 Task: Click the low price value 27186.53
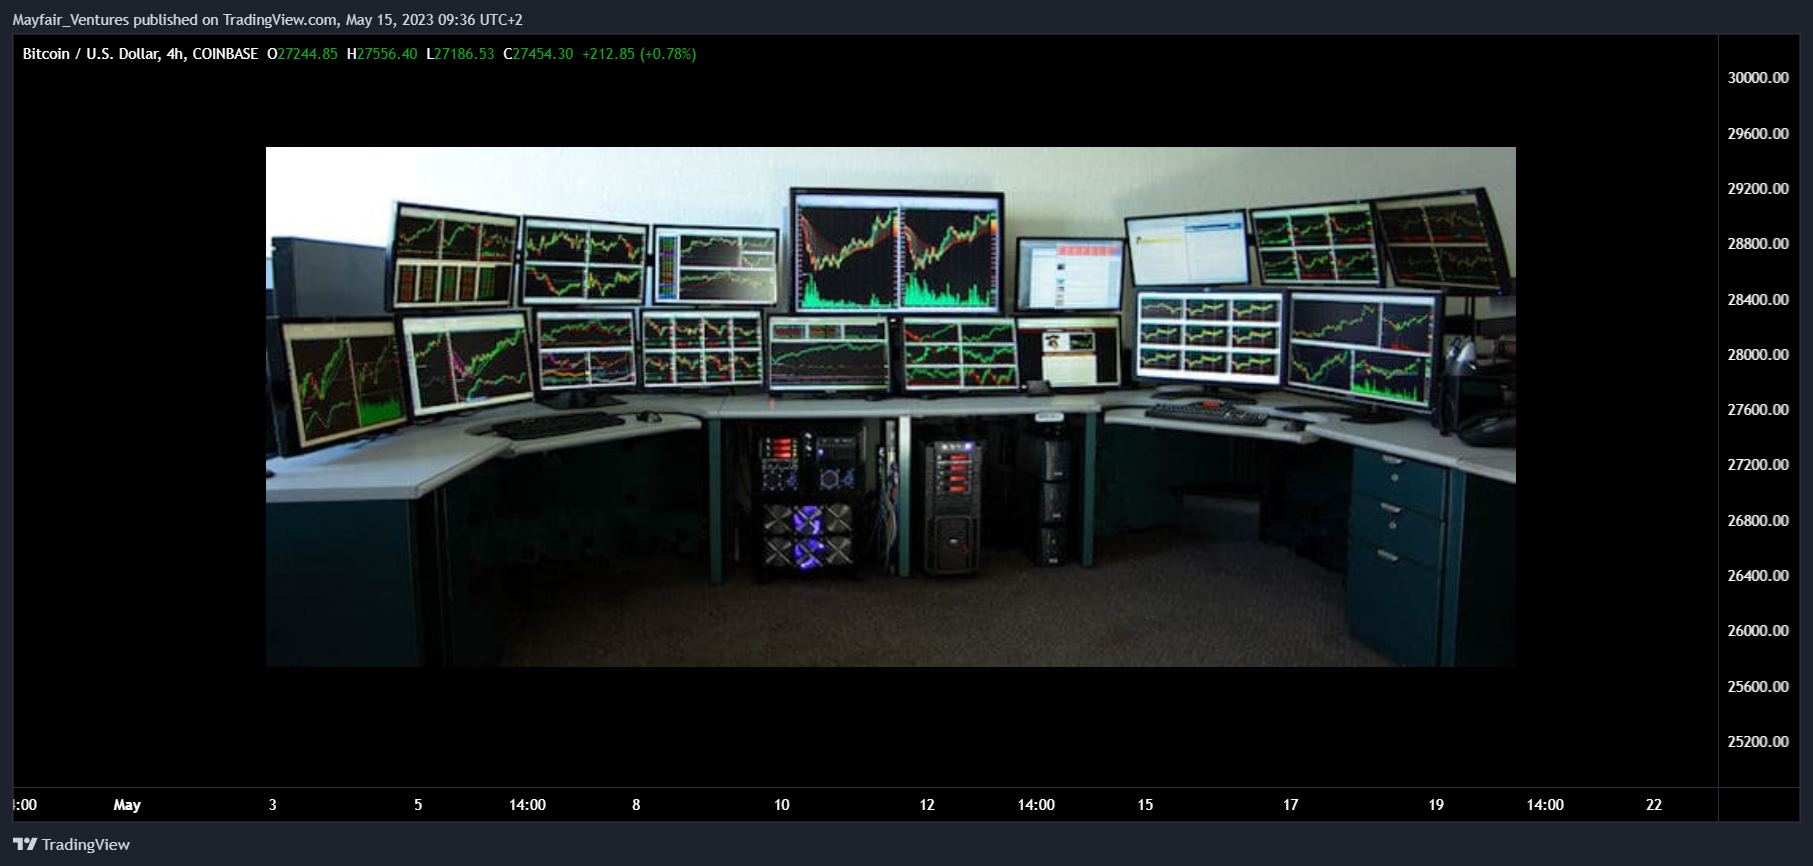coord(464,54)
